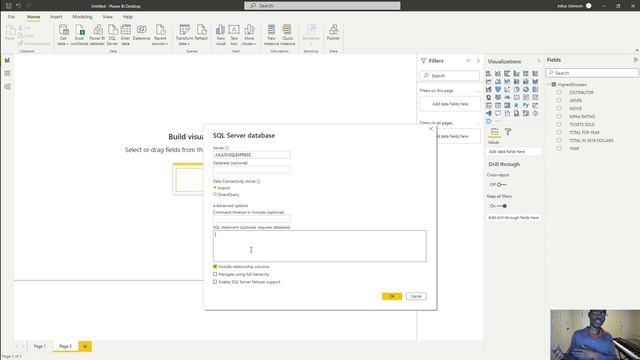The height and width of the screenshot is (360, 640).
Task: Click the SQL statement text area
Action: 320,246
